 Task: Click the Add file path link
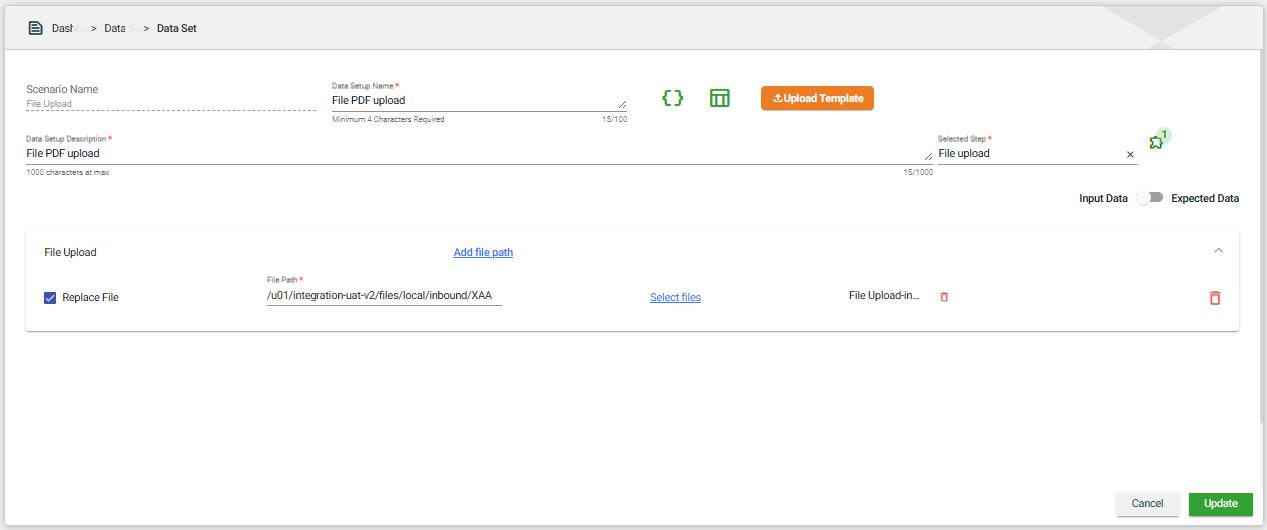[x=483, y=252]
